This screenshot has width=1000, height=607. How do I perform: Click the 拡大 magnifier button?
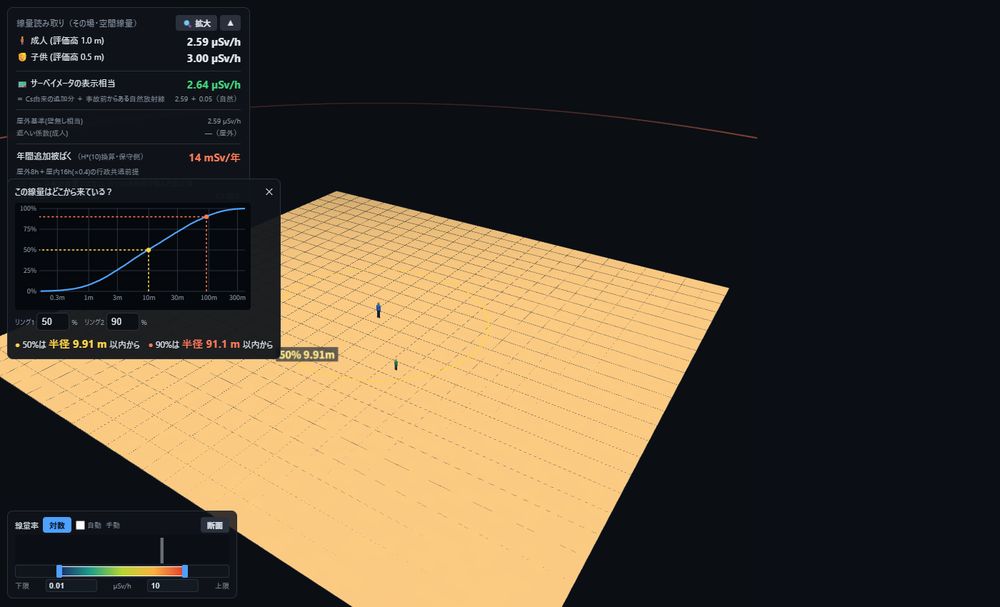click(x=196, y=23)
